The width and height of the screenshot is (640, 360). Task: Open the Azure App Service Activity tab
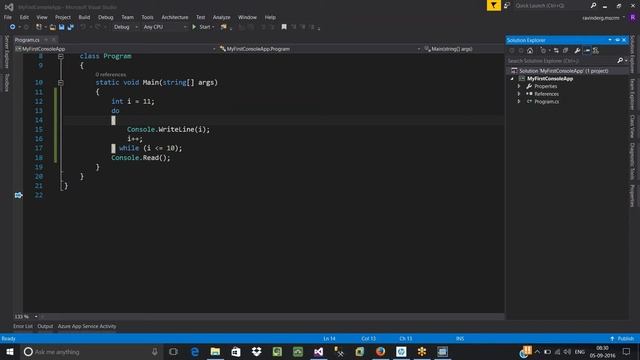coord(87,327)
